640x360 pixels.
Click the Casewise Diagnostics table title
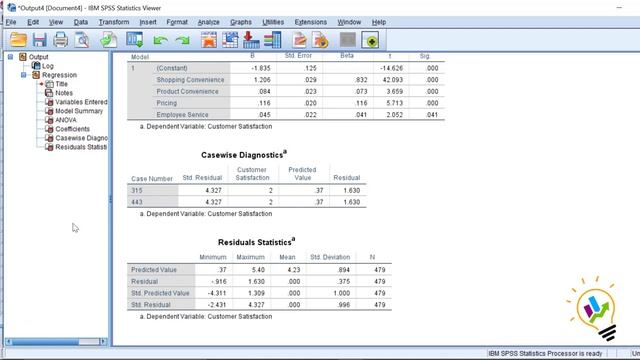(244, 155)
